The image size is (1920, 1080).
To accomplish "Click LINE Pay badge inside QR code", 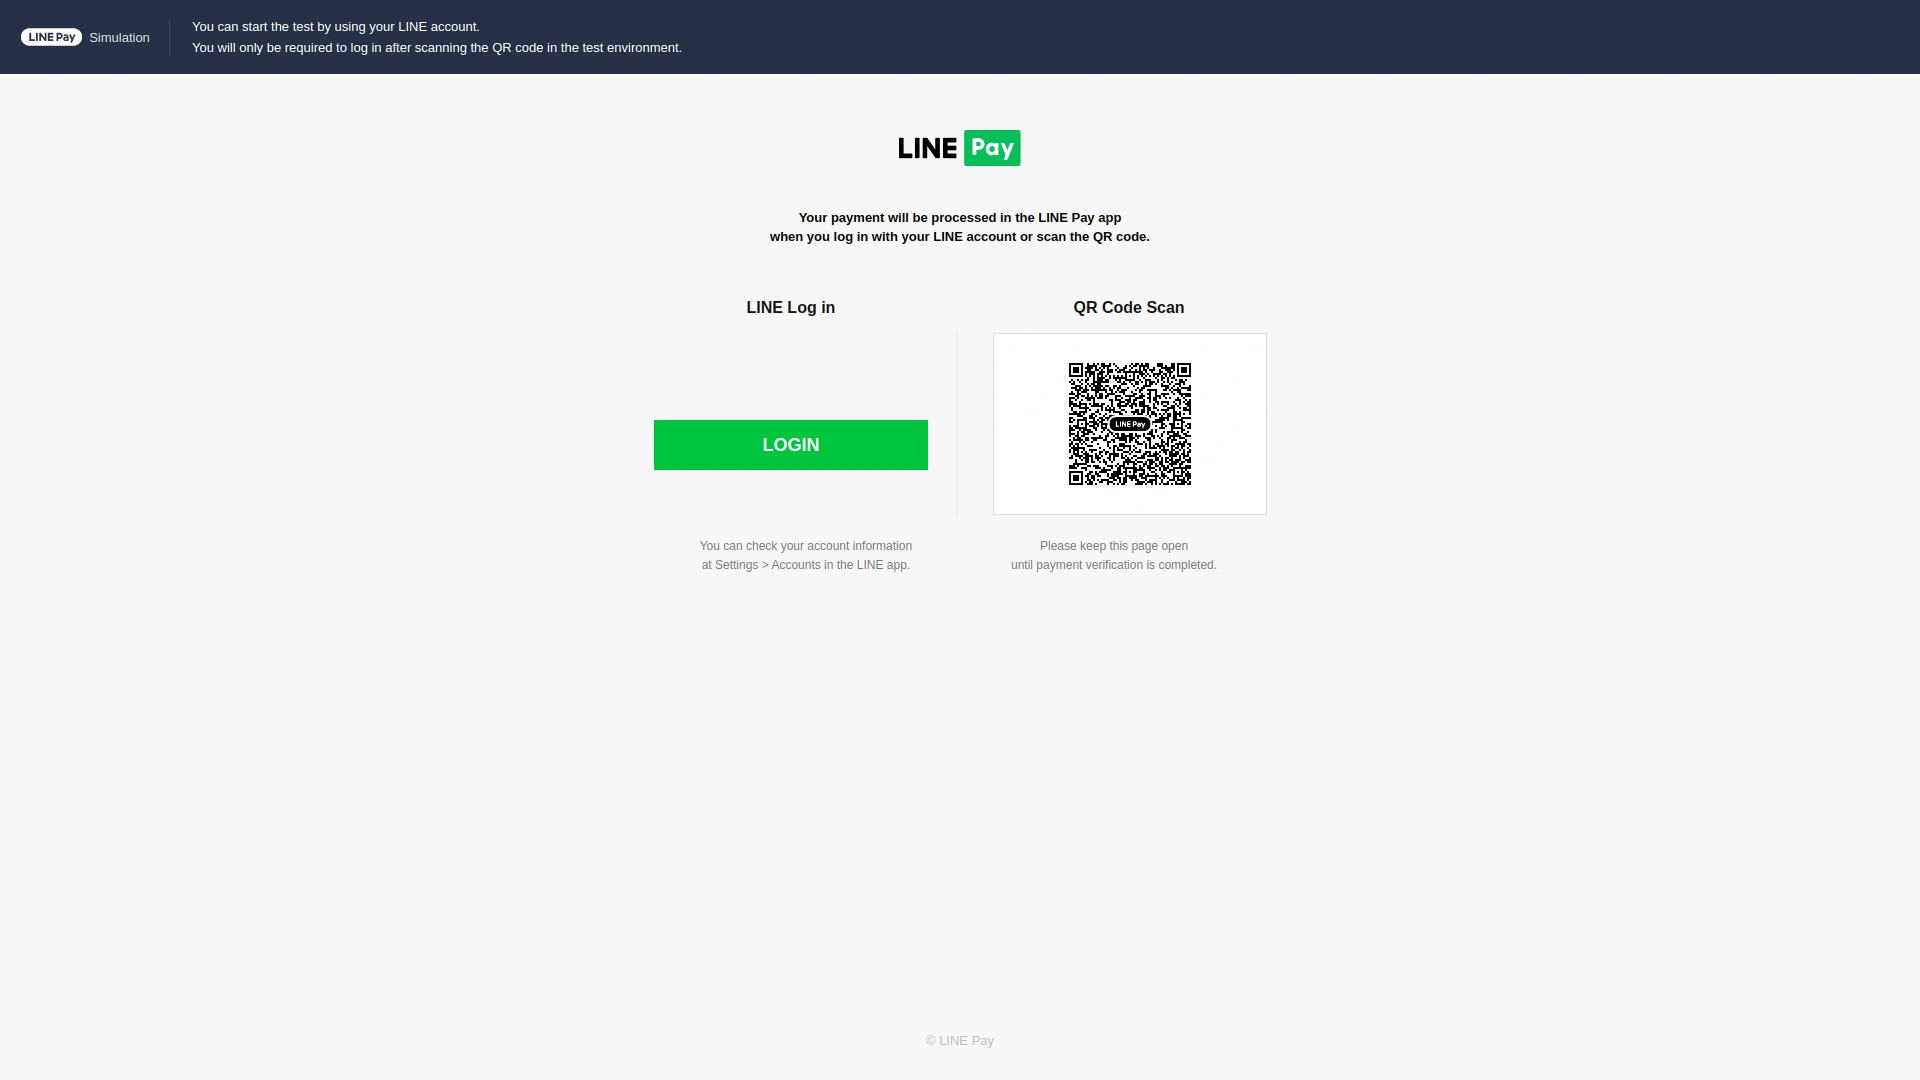I will click(x=1130, y=424).
